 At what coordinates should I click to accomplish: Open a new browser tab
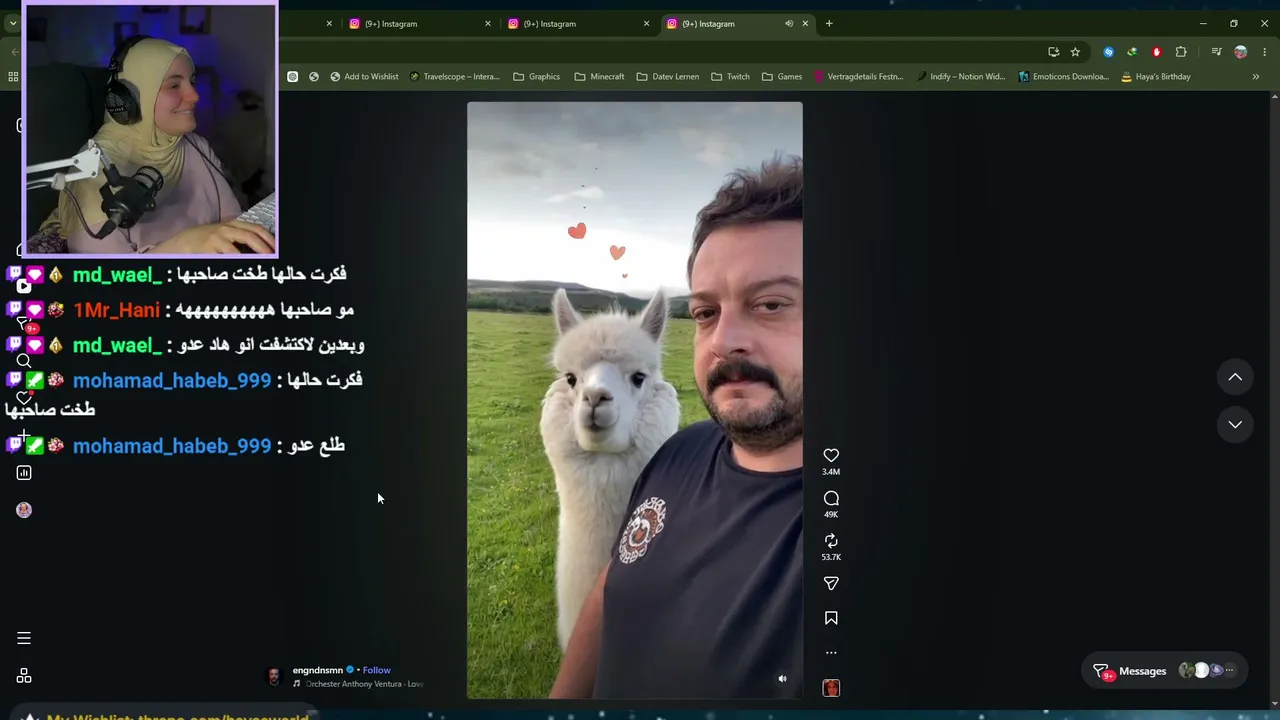(x=829, y=23)
